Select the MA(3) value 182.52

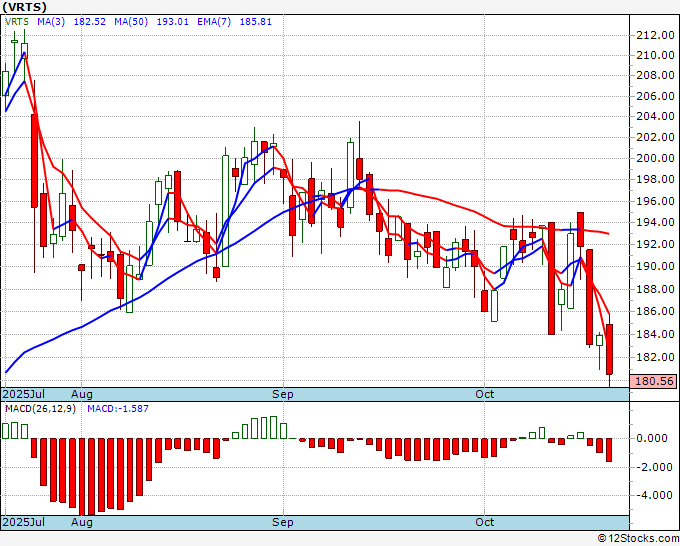[x=90, y=22]
